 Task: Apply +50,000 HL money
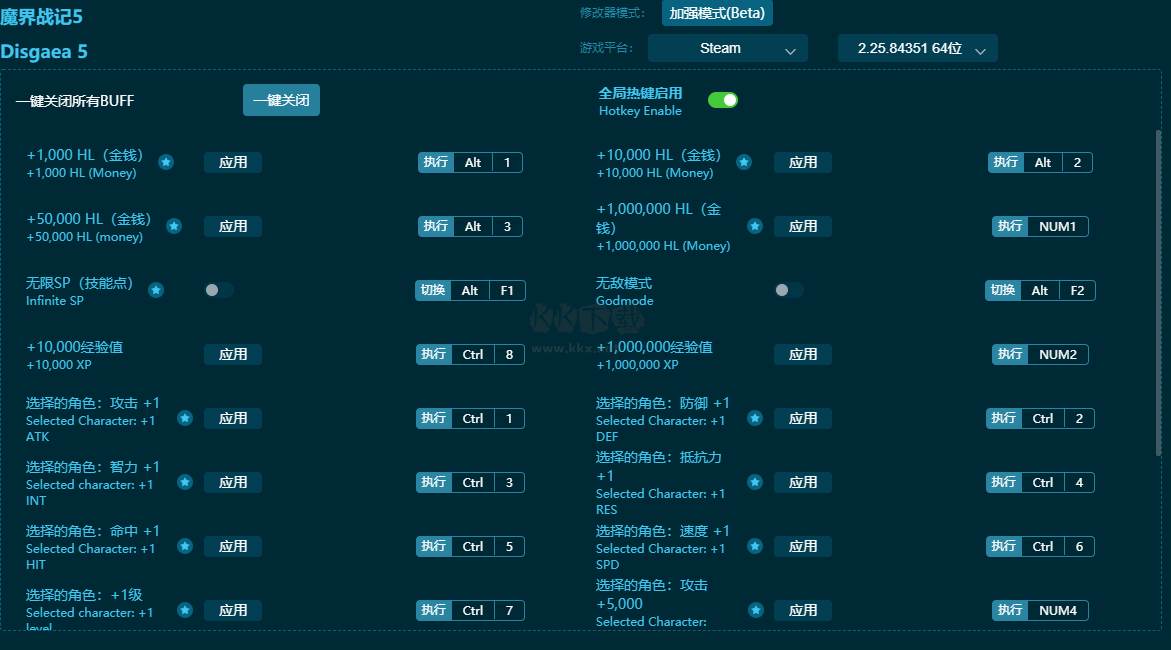pyautogui.click(x=233, y=226)
